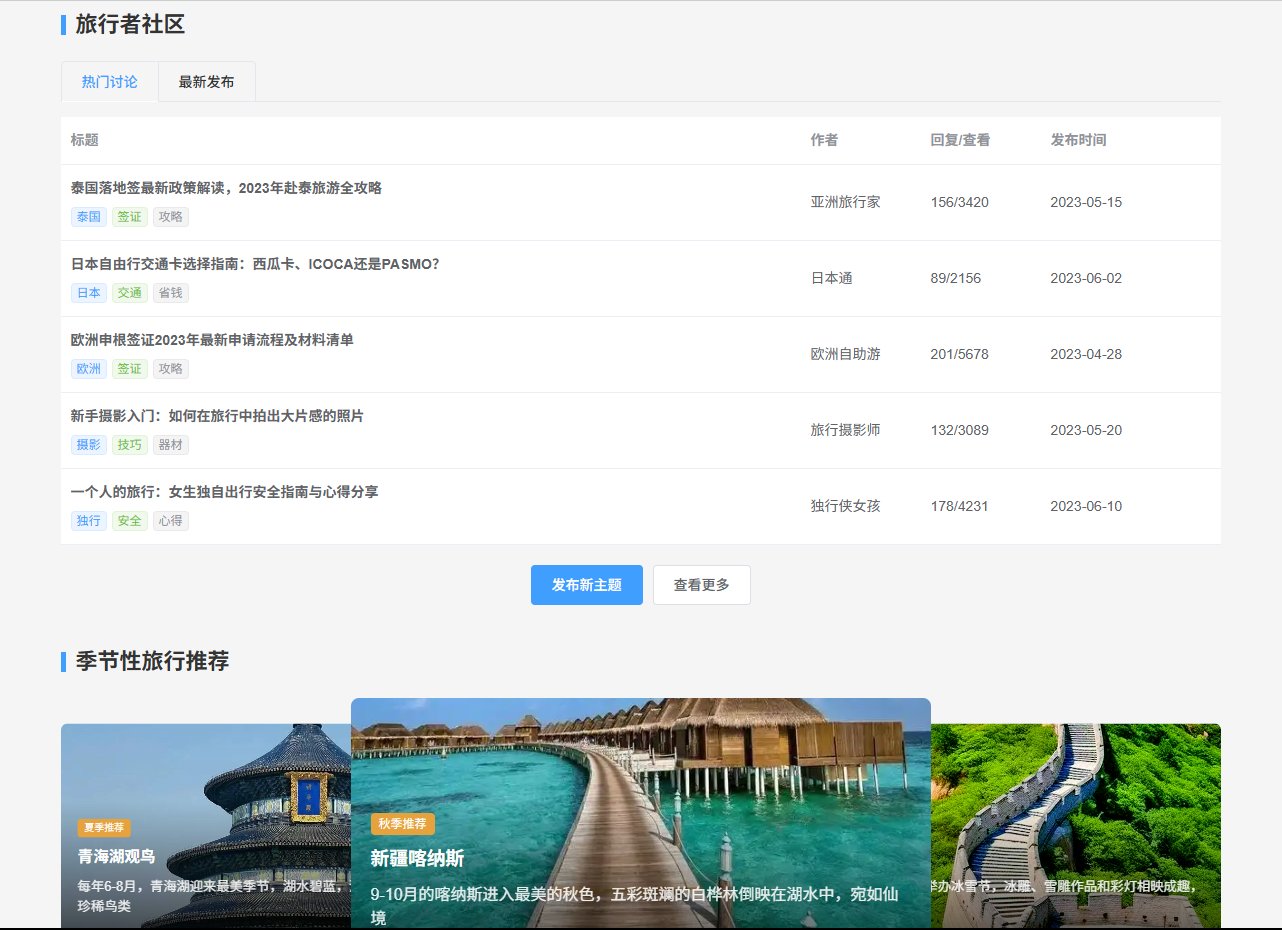Open the 最新发布 tab

[207, 82]
